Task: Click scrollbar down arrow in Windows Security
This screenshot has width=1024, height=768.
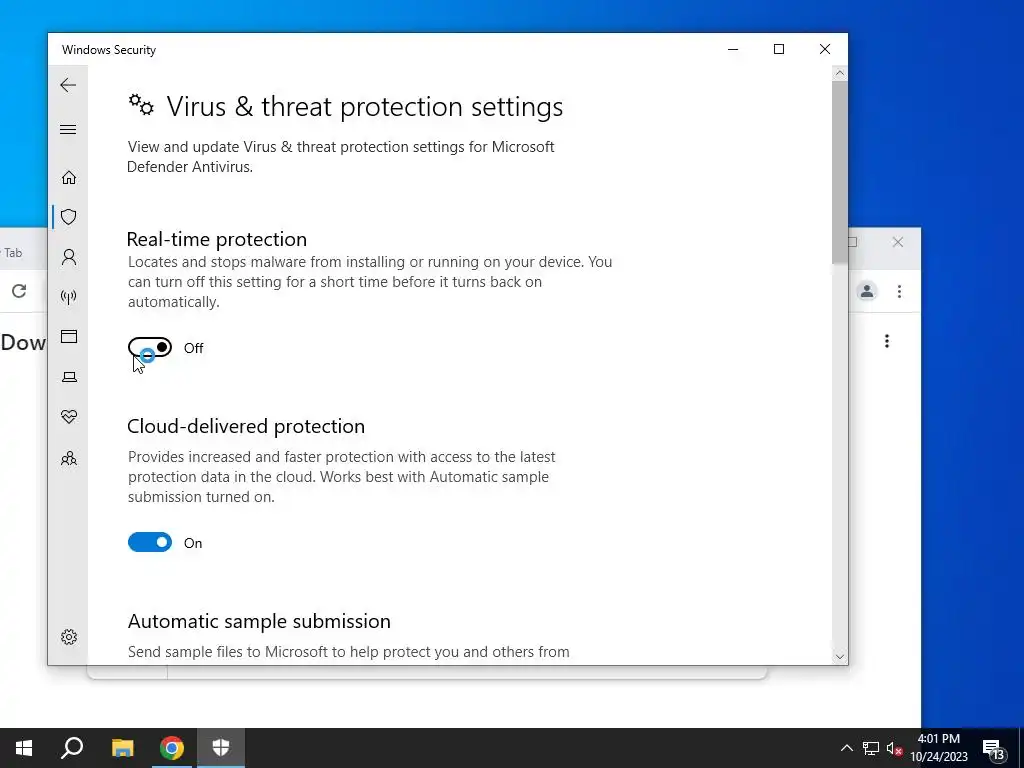Action: coord(840,657)
